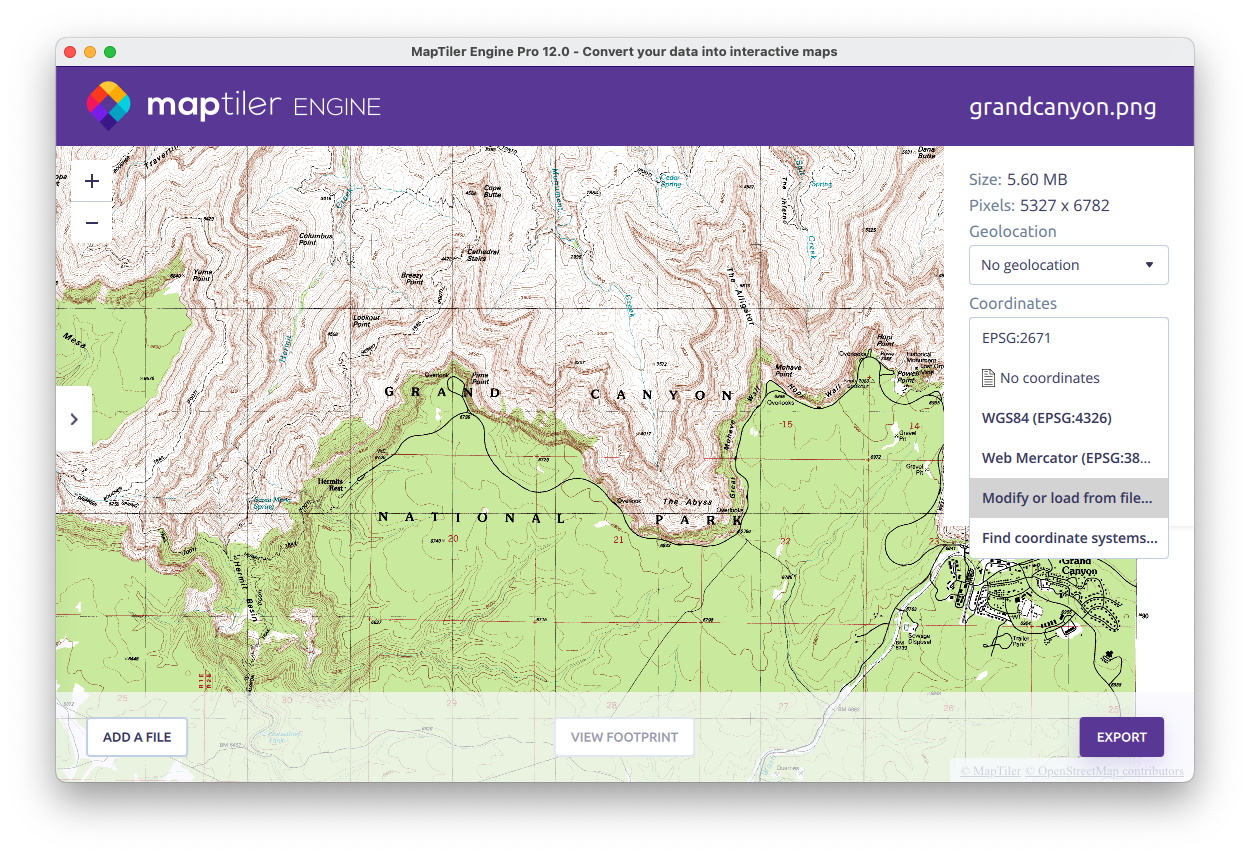The height and width of the screenshot is (856, 1250).
Task: Click the document icon beside No coordinates
Action: tap(988, 378)
